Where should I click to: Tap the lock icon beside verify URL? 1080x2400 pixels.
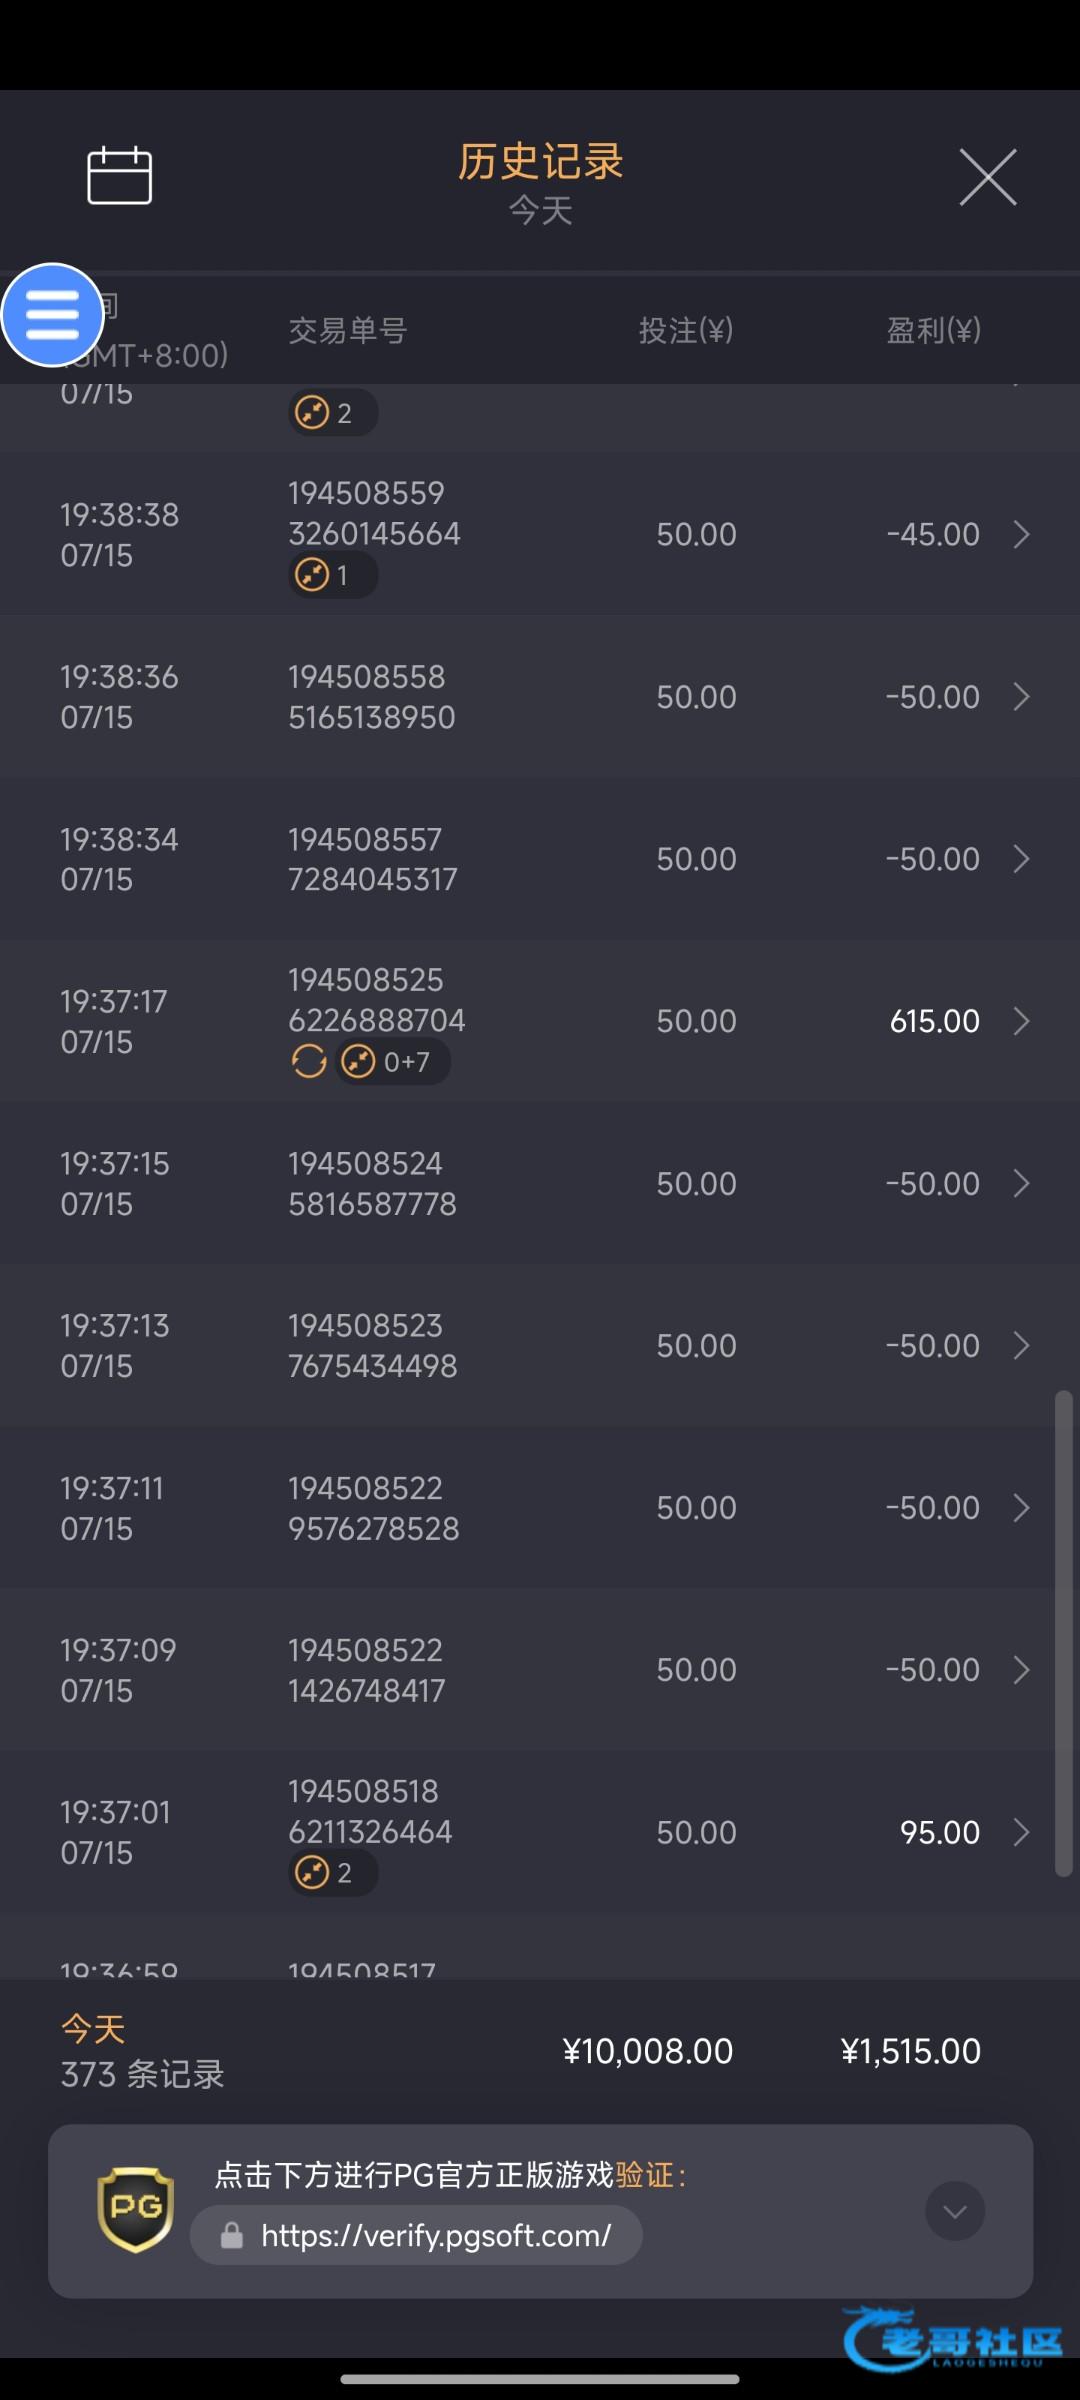click(x=232, y=2235)
